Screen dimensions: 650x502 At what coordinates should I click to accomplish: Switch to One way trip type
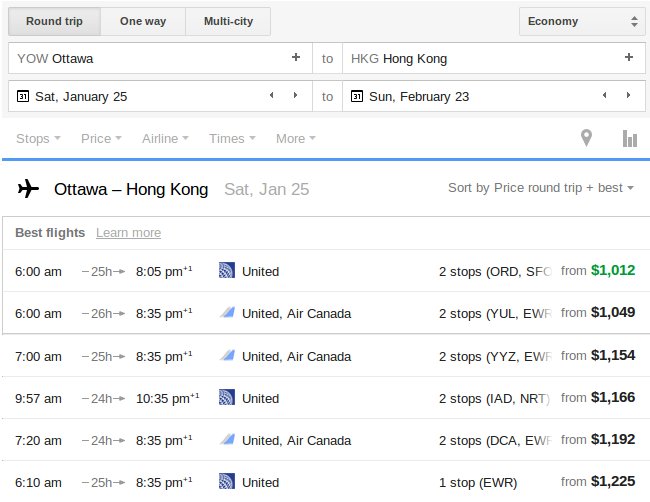(145, 21)
